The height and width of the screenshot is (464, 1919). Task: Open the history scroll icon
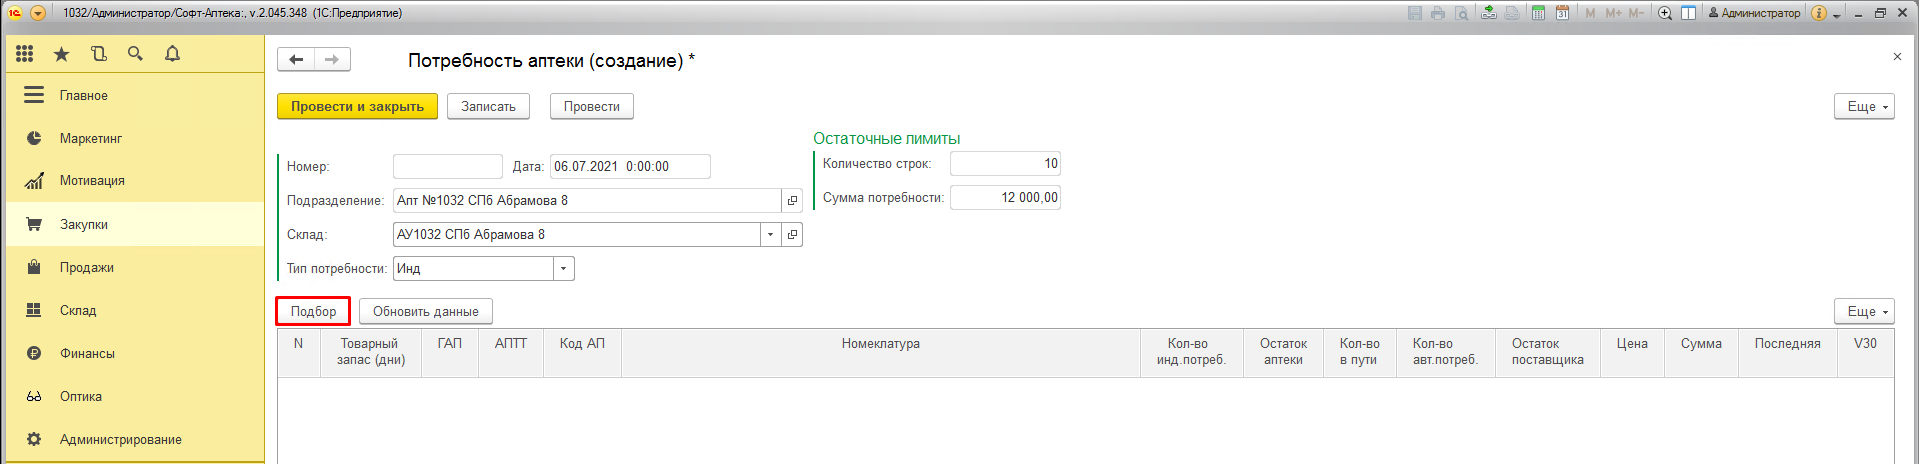pyautogui.click(x=99, y=54)
